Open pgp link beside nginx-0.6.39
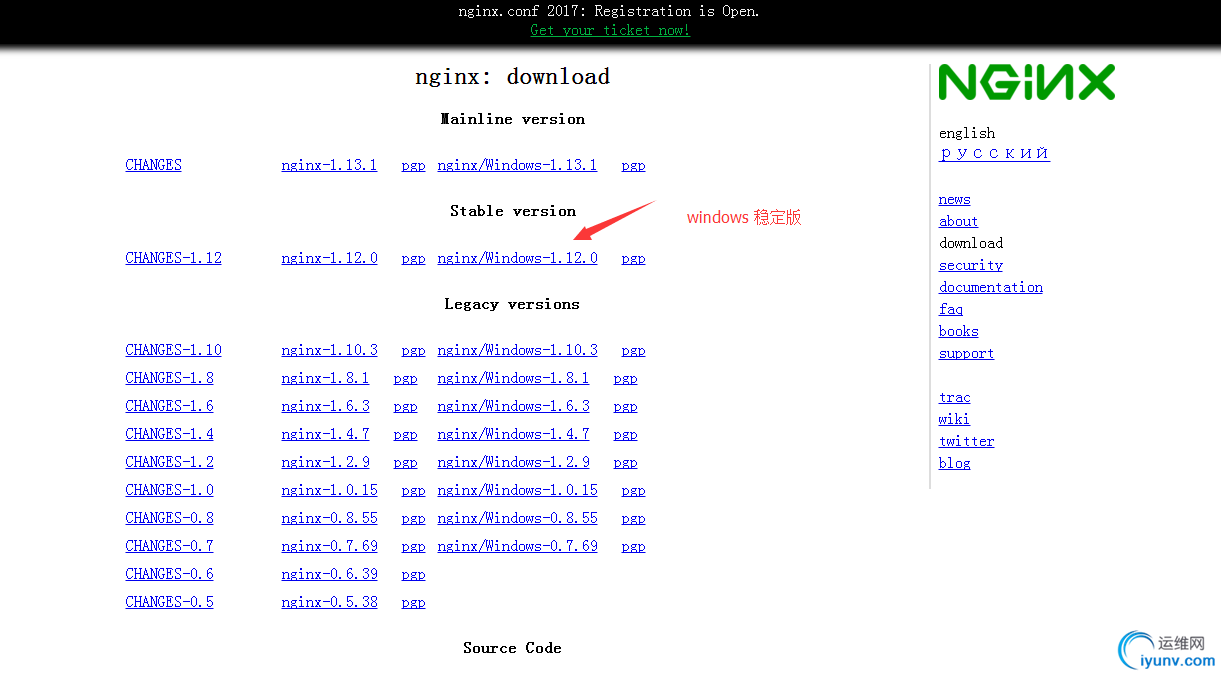The width and height of the screenshot is (1221, 677). pyautogui.click(x=413, y=575)
